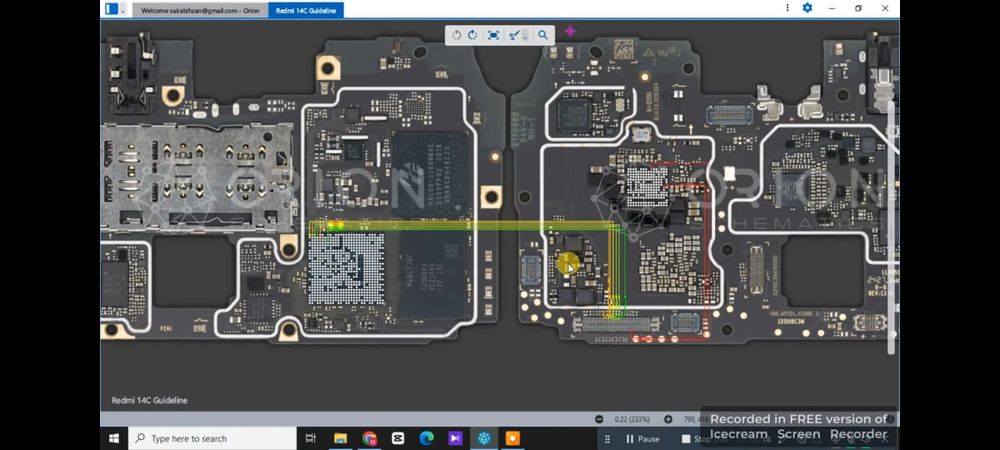
Task: Open CapCut from the taskbar
Action: (x=398, y=439)
